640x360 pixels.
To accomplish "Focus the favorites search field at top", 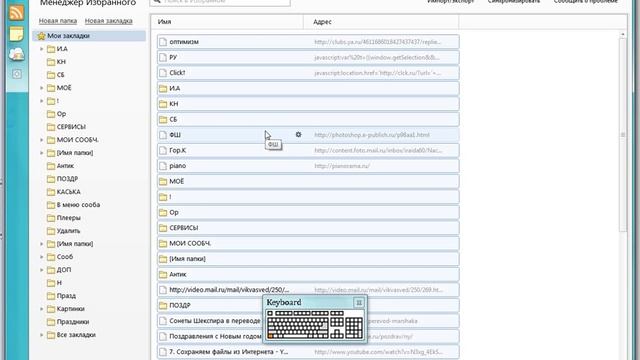I will pyautogui.click(x=220, y=2).
